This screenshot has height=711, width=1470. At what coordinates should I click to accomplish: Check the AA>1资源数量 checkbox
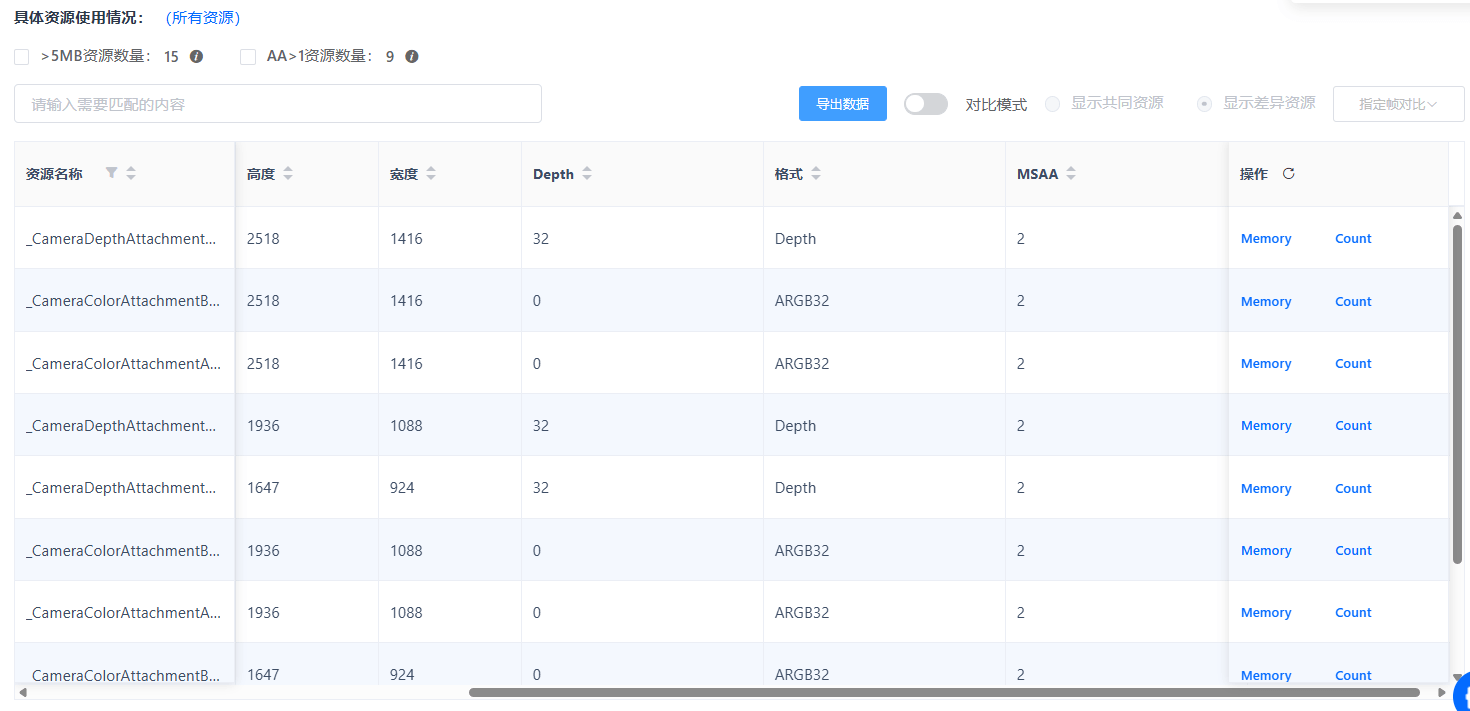[248, 57]
